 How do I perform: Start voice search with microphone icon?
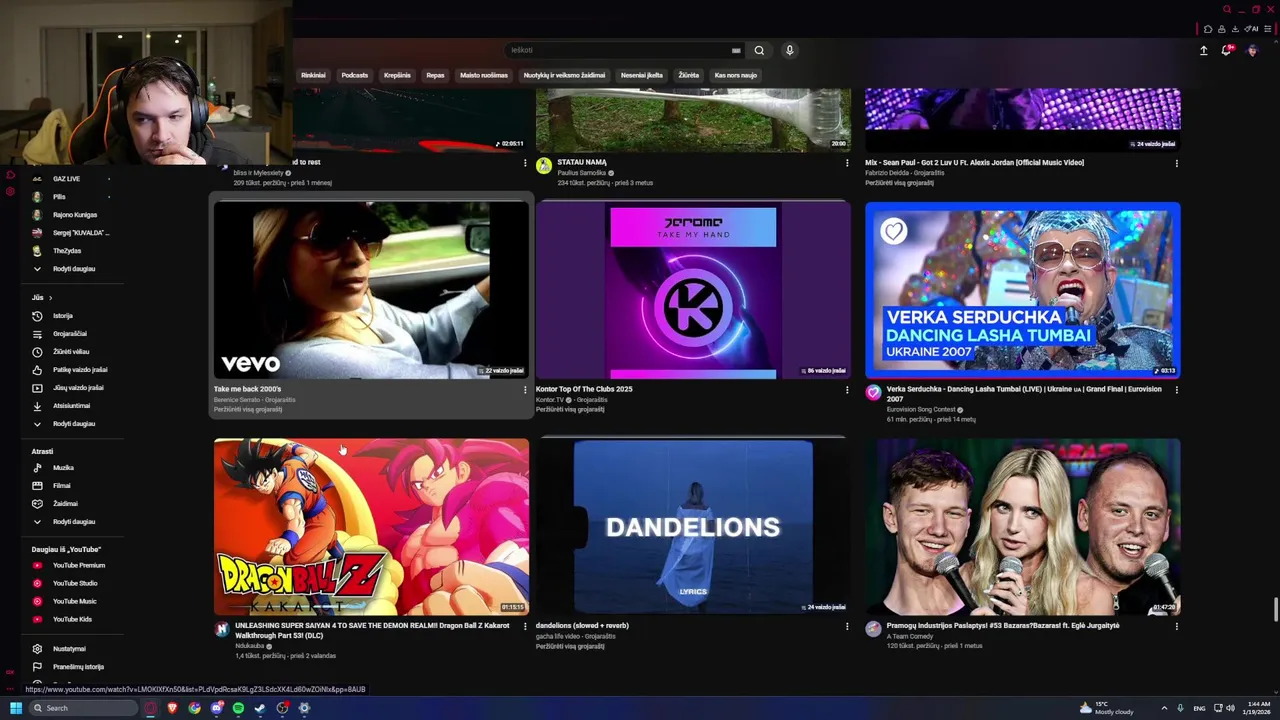[x=789, y=50]
